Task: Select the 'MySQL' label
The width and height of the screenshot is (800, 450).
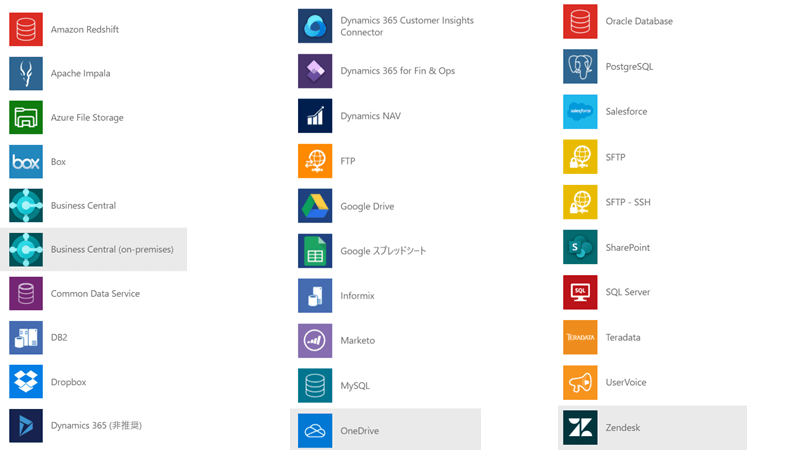Action: coord(355,386)
